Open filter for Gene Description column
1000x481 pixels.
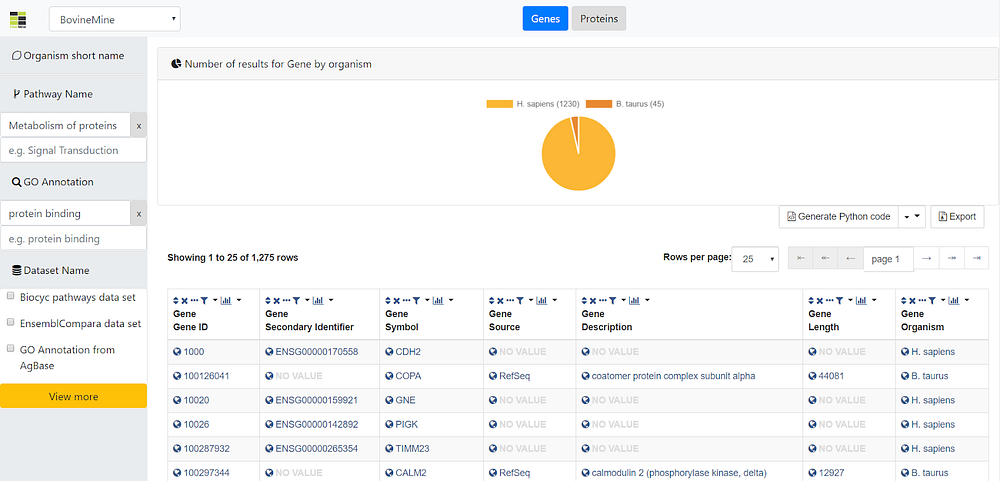point(612,300)
